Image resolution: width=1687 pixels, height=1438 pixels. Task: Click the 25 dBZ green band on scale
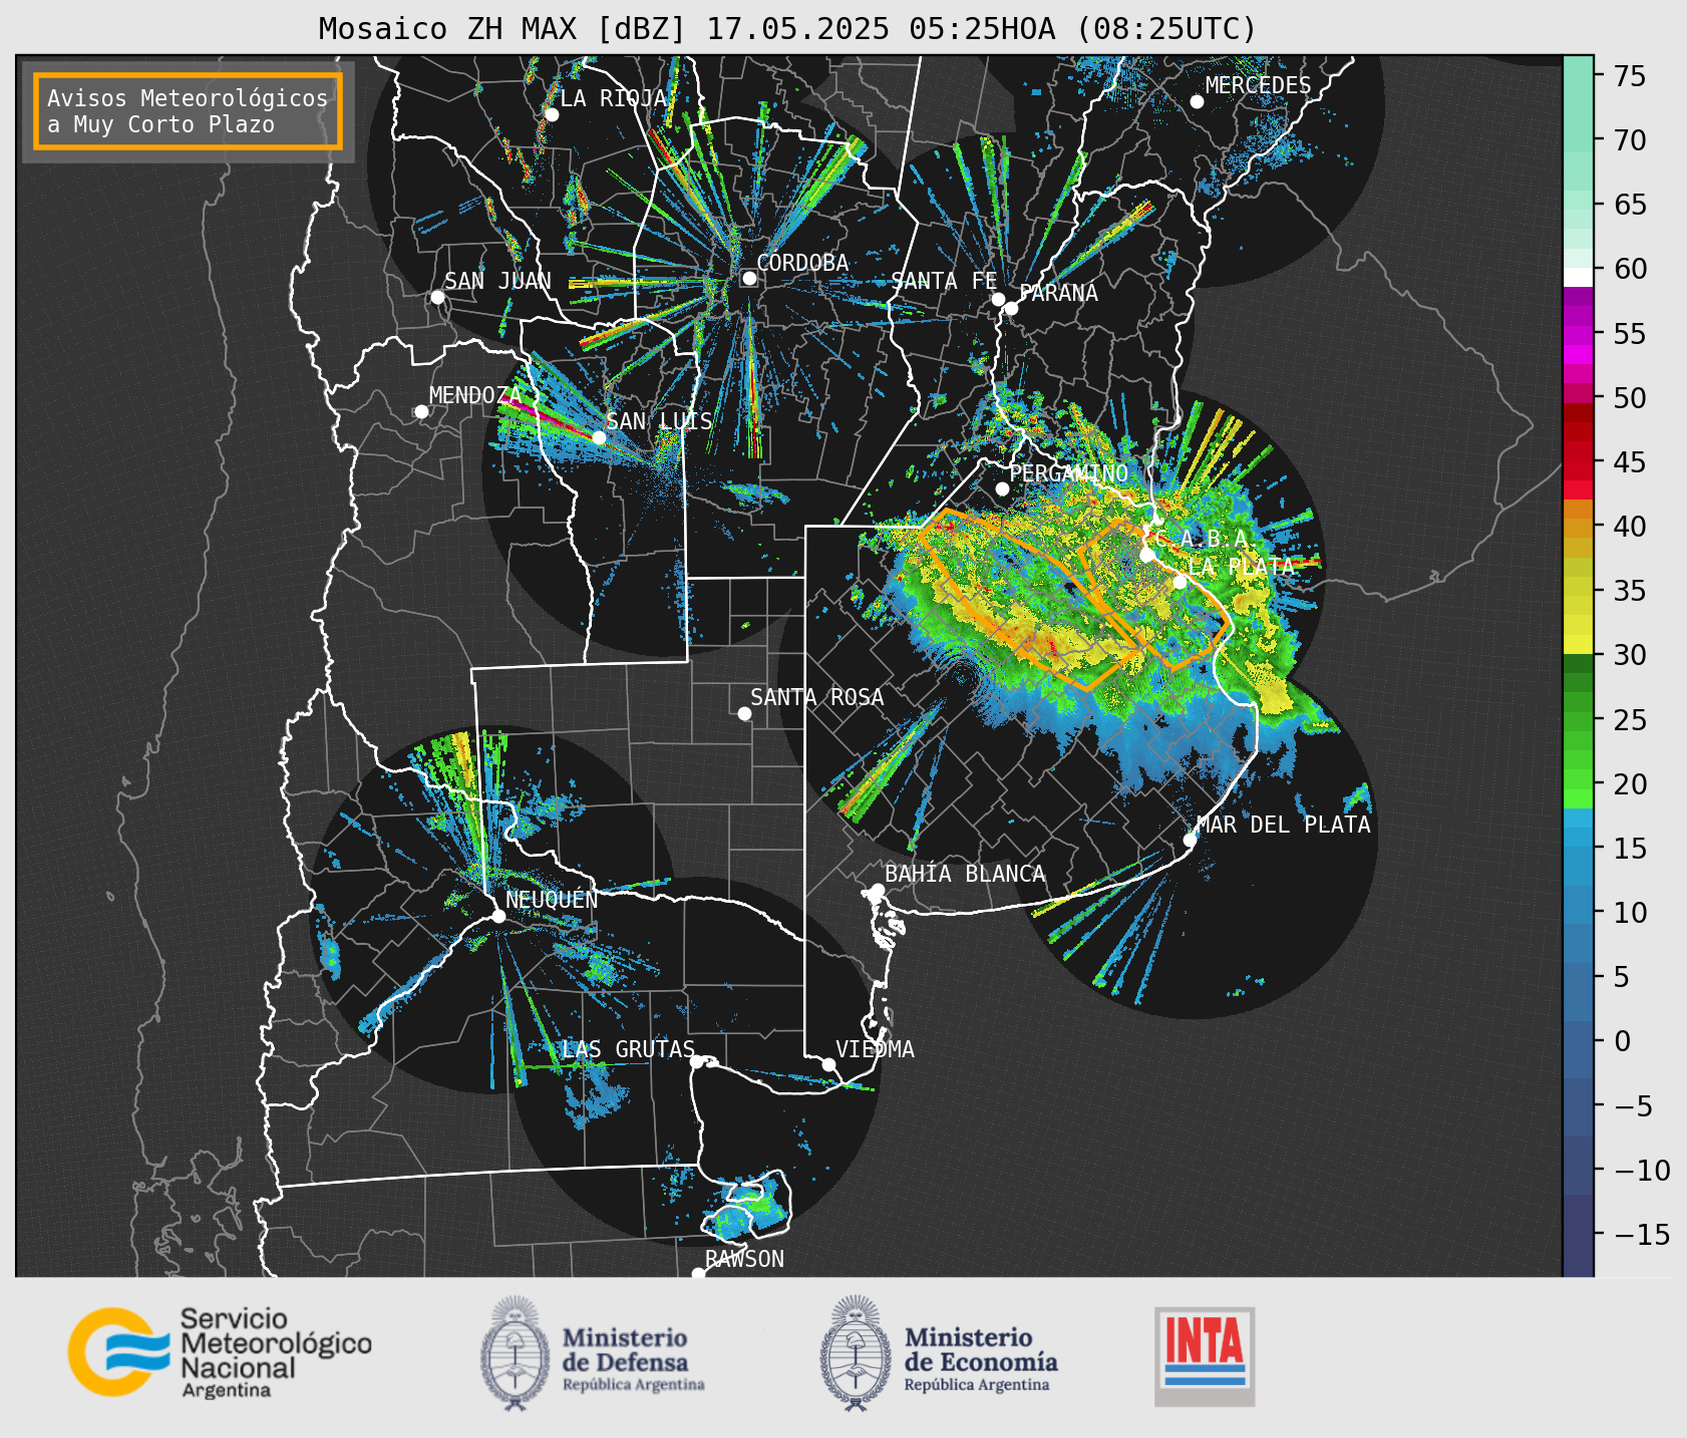click(1578, 720)
